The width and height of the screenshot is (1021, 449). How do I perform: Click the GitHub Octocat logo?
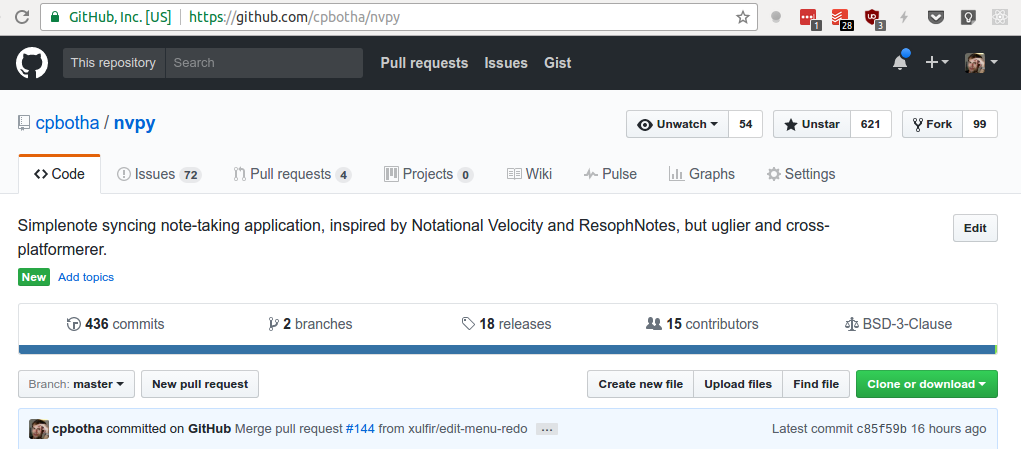pos(32,62)
